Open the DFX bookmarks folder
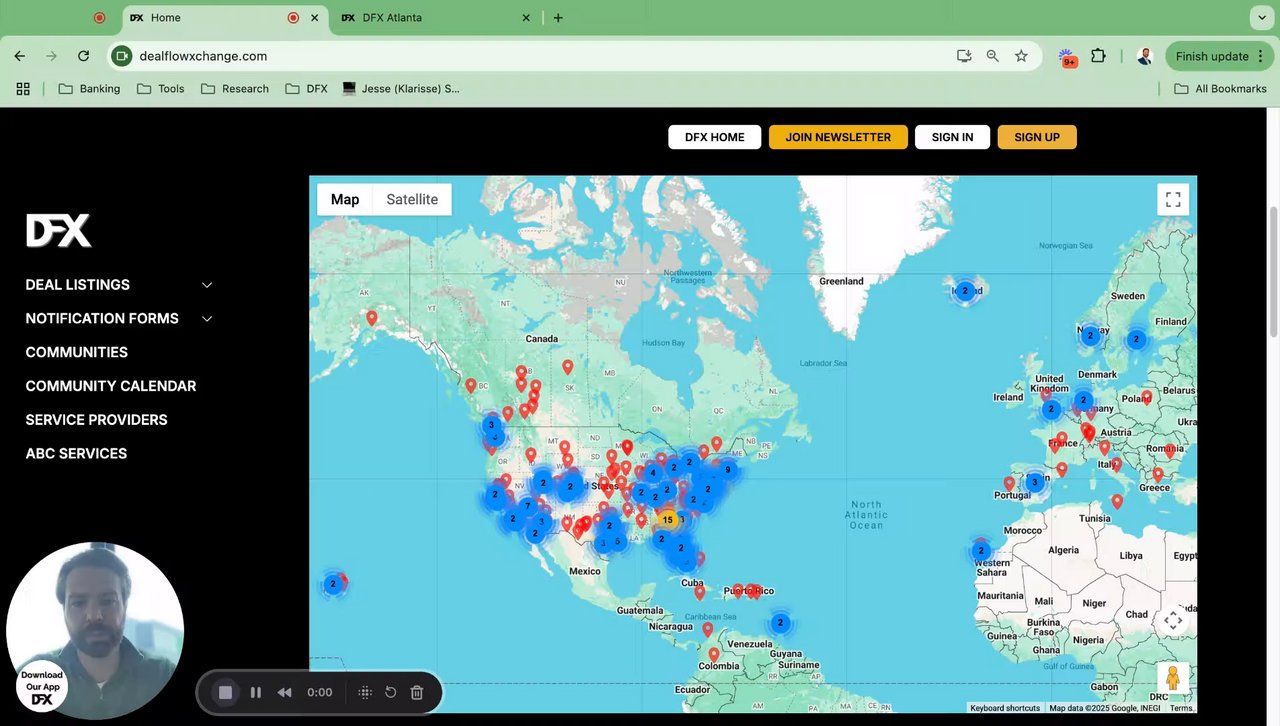The image size is (1280, 726). [306, 89]
